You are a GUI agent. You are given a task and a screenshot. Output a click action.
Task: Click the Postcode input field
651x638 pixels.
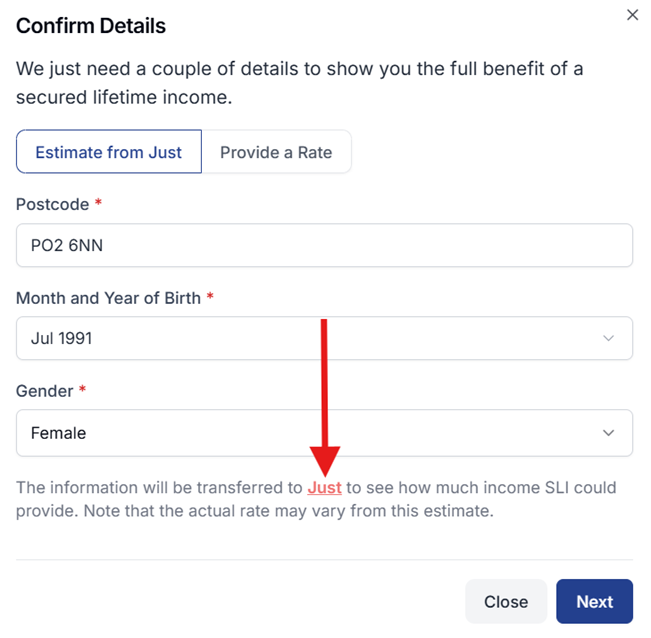coord(324,245)
